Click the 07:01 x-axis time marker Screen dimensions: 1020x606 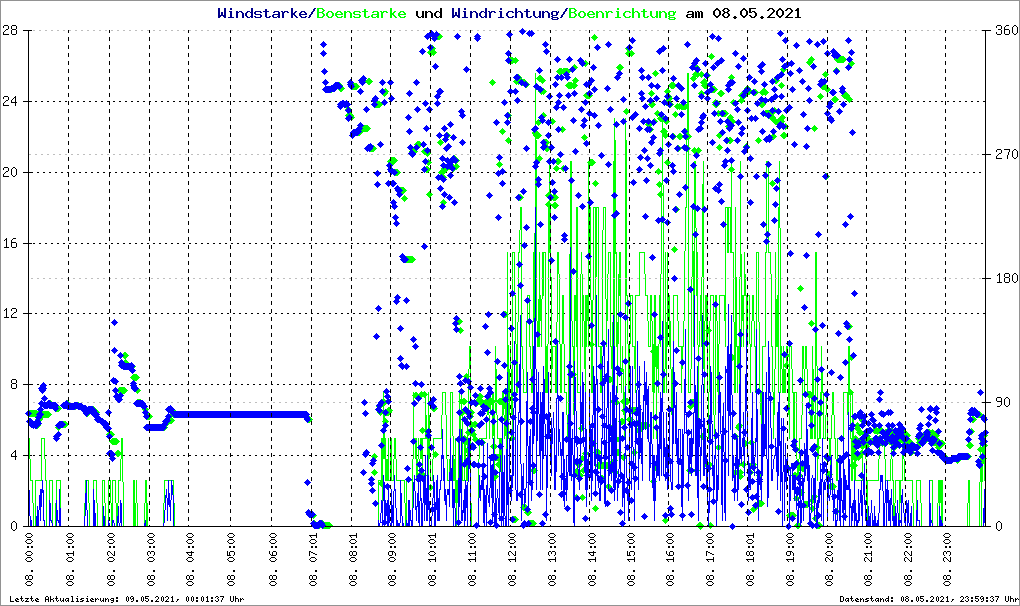point(312,560)
